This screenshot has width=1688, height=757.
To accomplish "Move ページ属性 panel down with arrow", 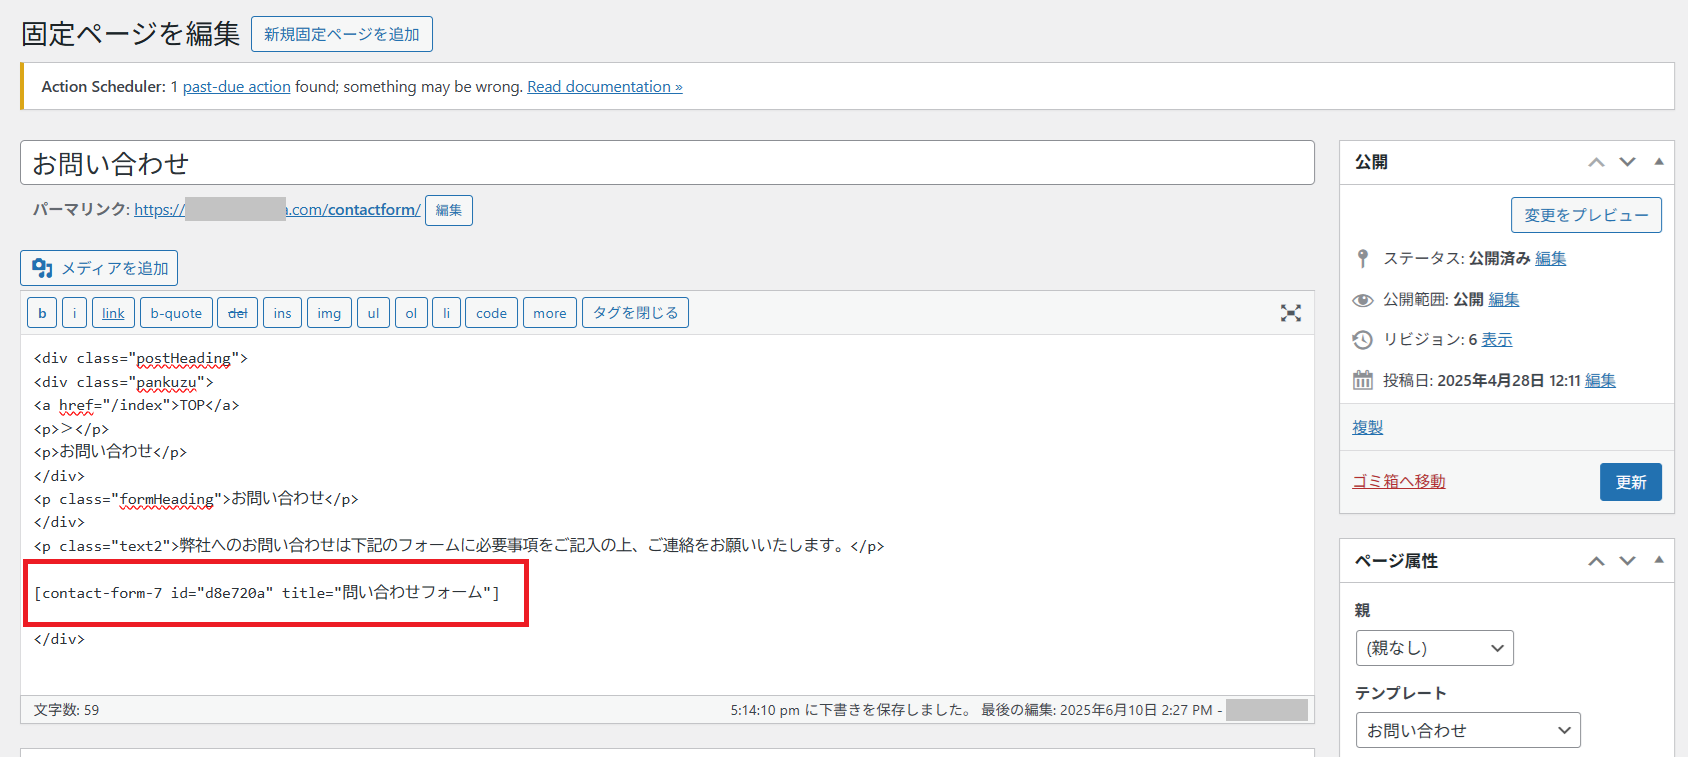I will tap(1627, 561).
